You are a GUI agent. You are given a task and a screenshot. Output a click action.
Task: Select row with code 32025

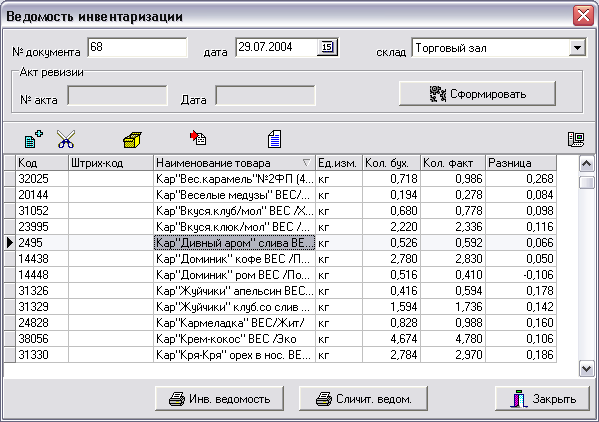(280, 179)
